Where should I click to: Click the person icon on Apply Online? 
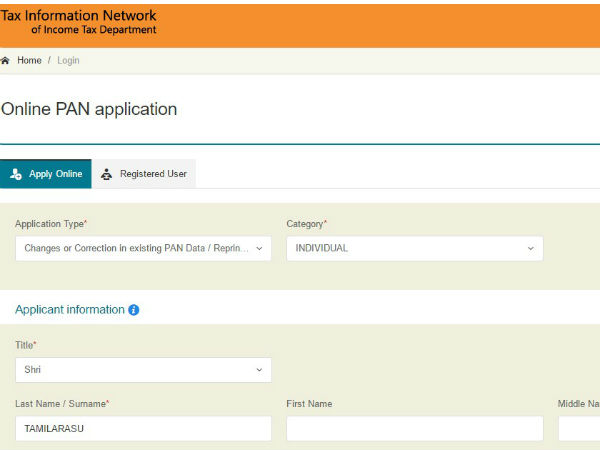[15, 174]
